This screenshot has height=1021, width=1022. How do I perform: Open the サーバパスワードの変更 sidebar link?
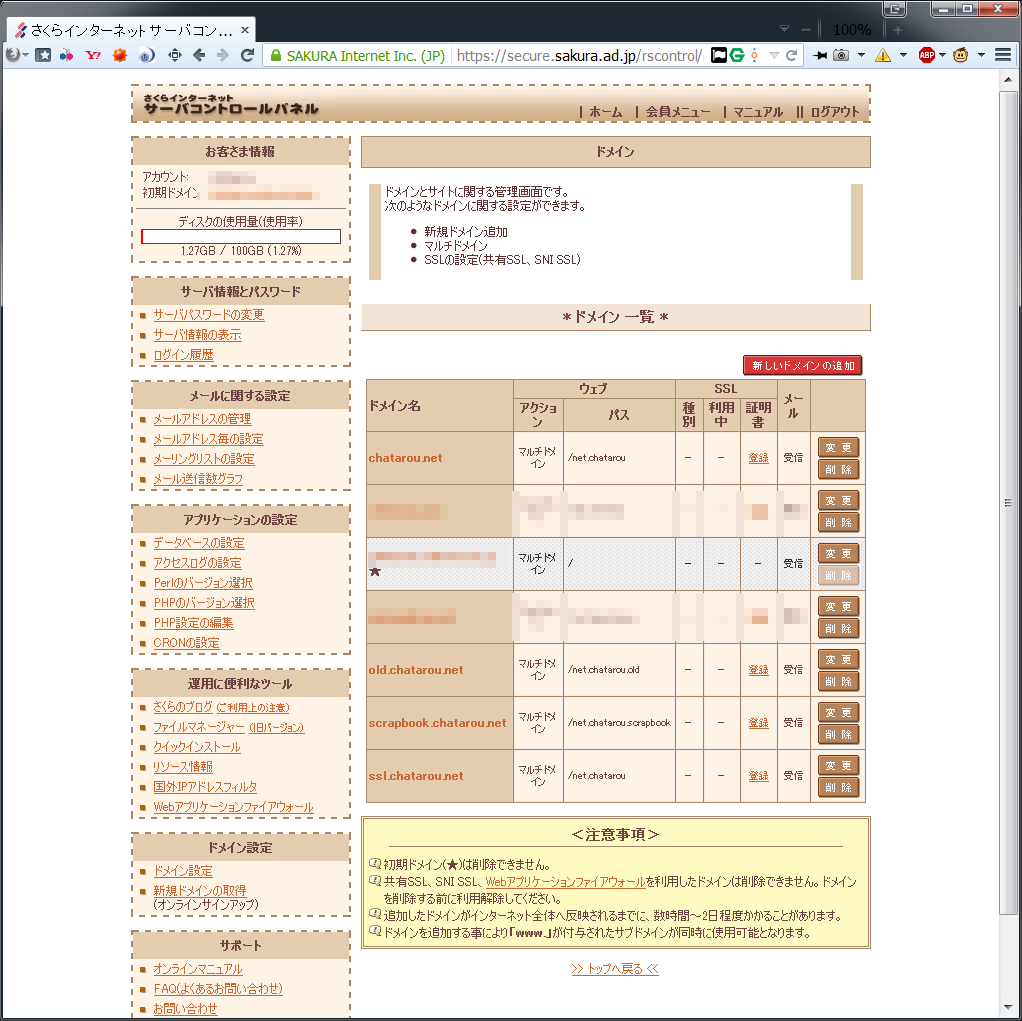pos(209,315)
